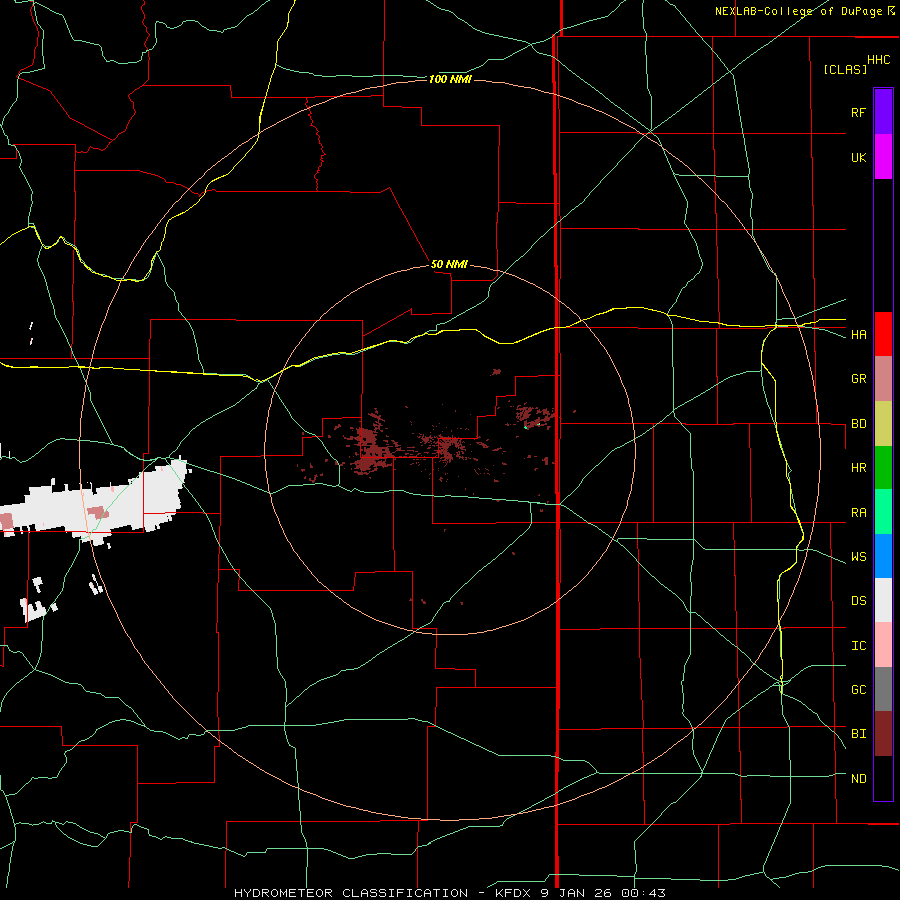
Task: Click the GR legend label
Action: coord(858,379)
